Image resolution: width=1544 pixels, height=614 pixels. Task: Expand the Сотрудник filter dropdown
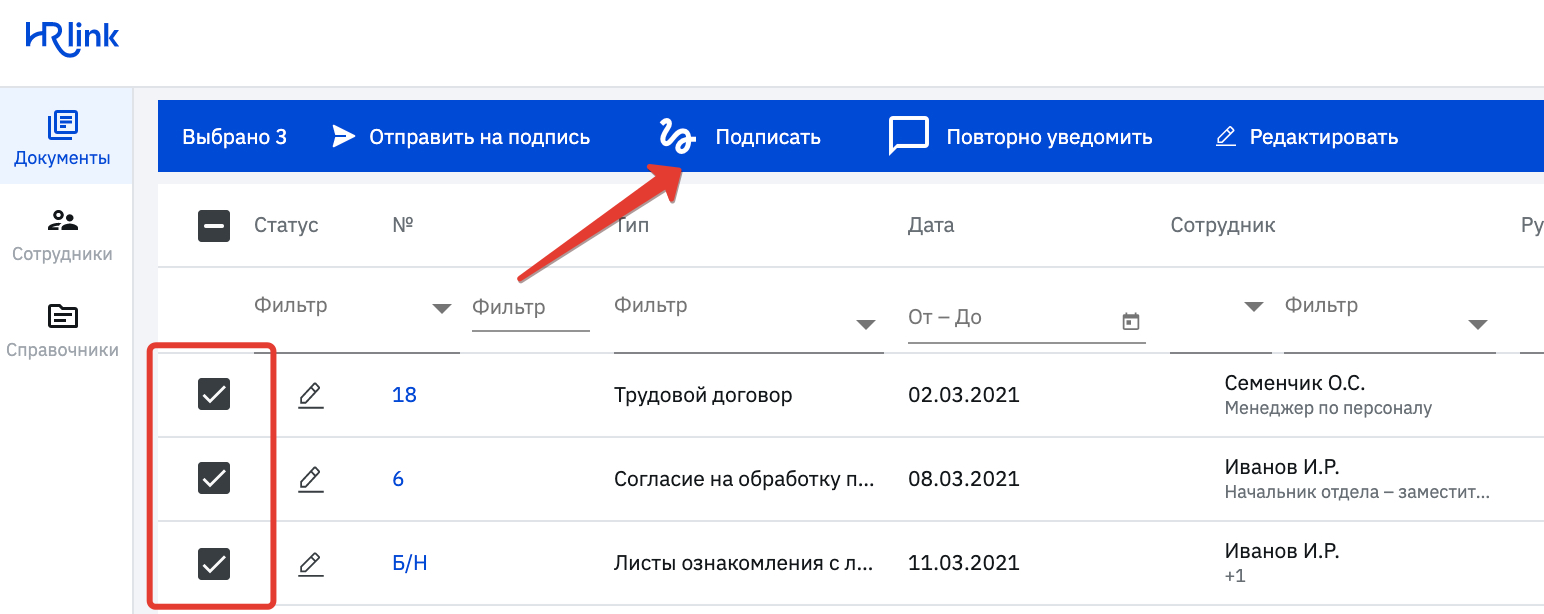pos(1479,323)
